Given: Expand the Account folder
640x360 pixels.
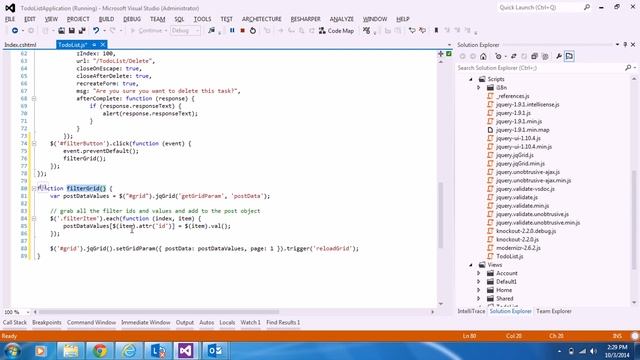Looking at the screenshot, I should click(479, 273).
